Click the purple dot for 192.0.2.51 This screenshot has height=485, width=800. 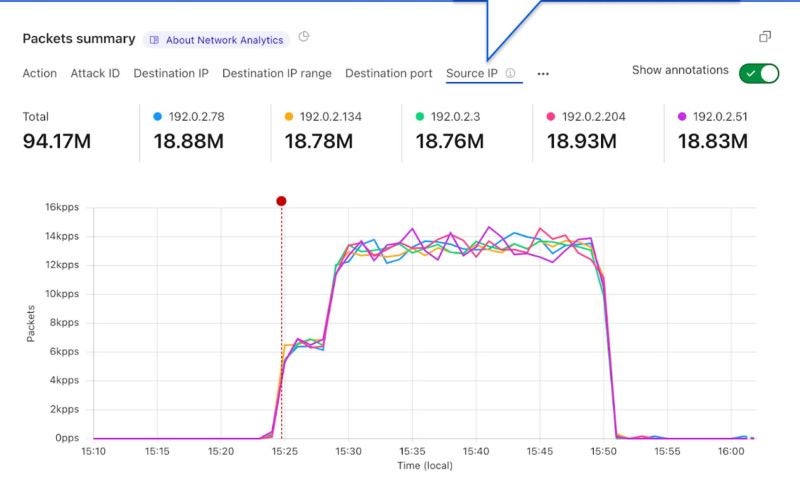[682, 116]
